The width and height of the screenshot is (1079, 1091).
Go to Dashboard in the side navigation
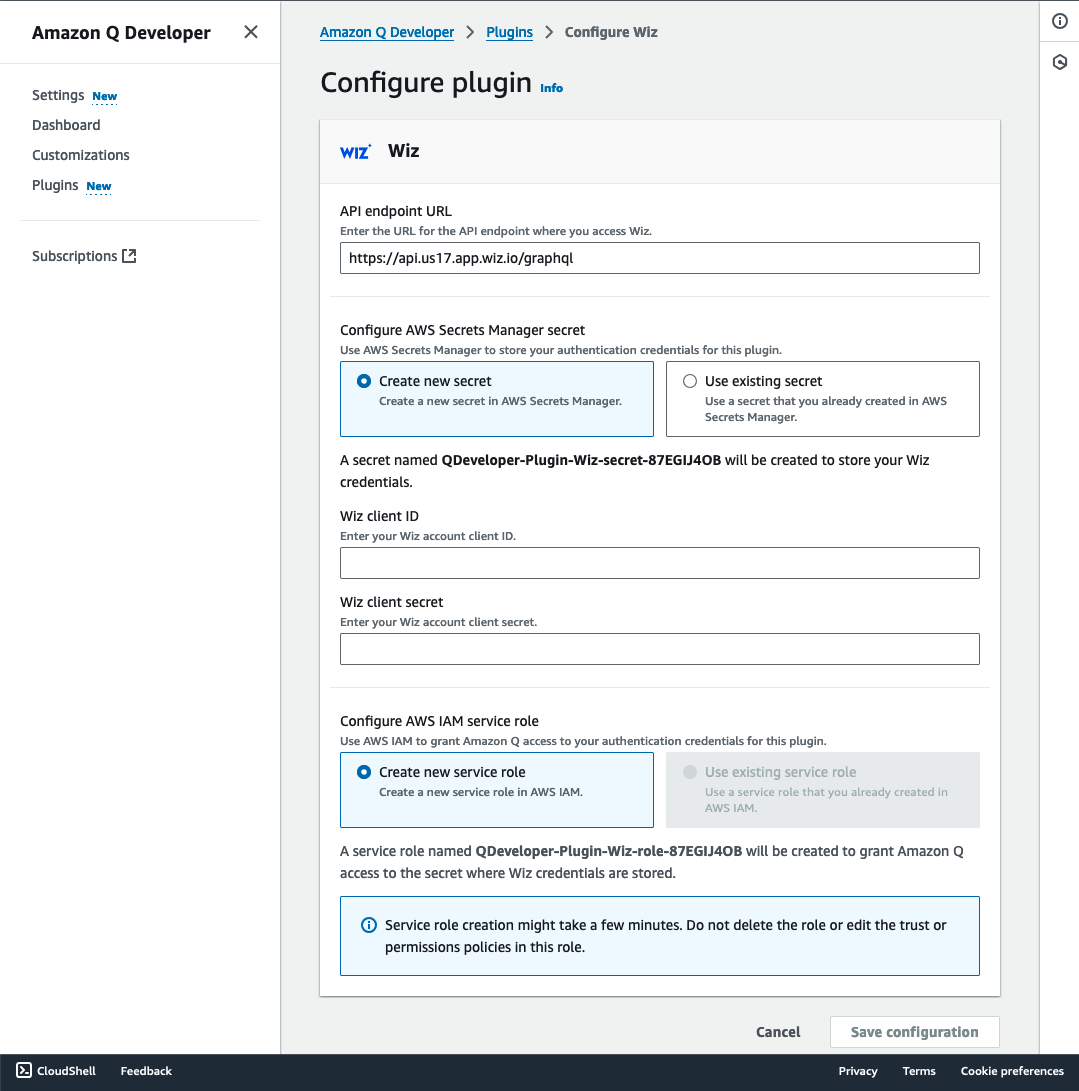(x=66, y=125)
